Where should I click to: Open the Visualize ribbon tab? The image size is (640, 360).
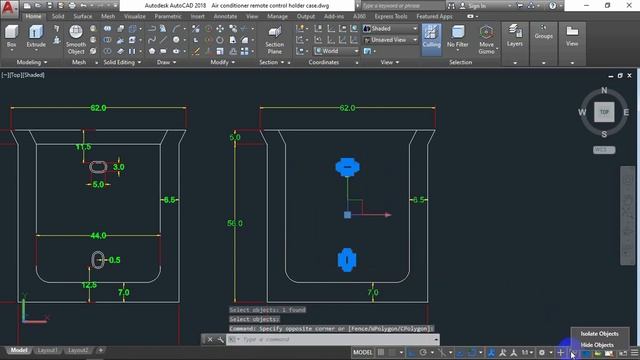135,16
